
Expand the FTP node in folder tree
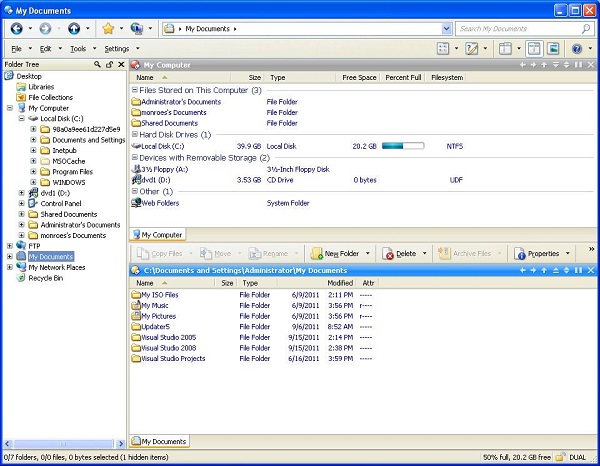point(10,245)
